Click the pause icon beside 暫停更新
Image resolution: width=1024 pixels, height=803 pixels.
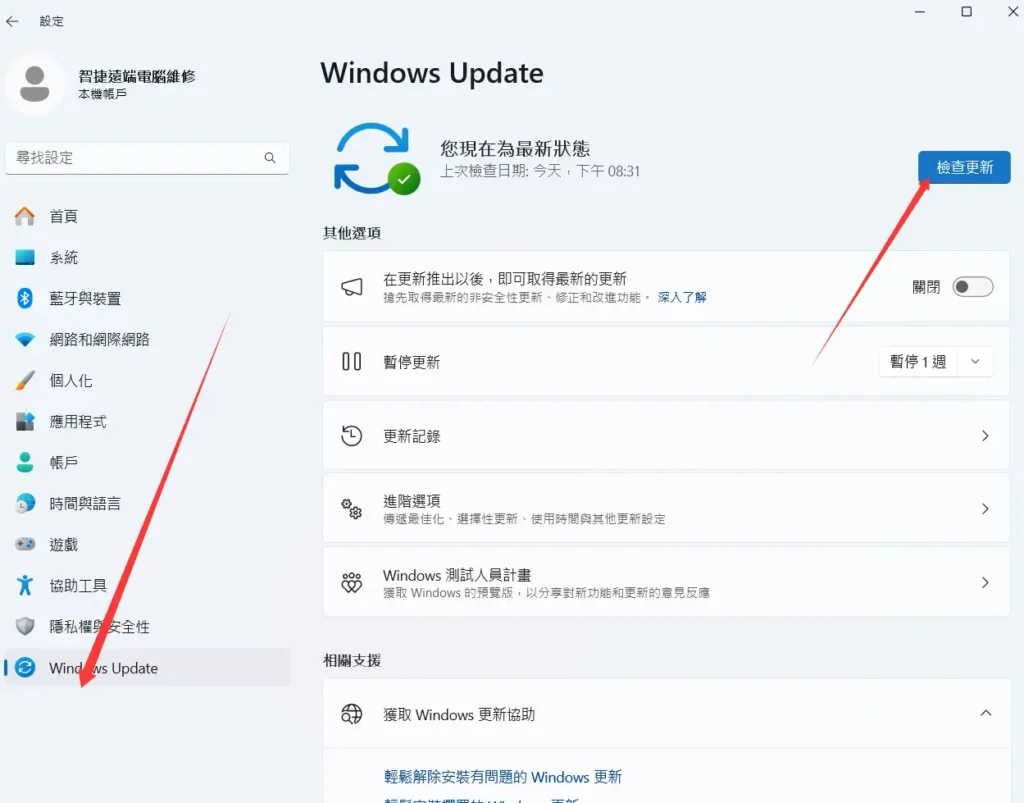coord(351,362)
